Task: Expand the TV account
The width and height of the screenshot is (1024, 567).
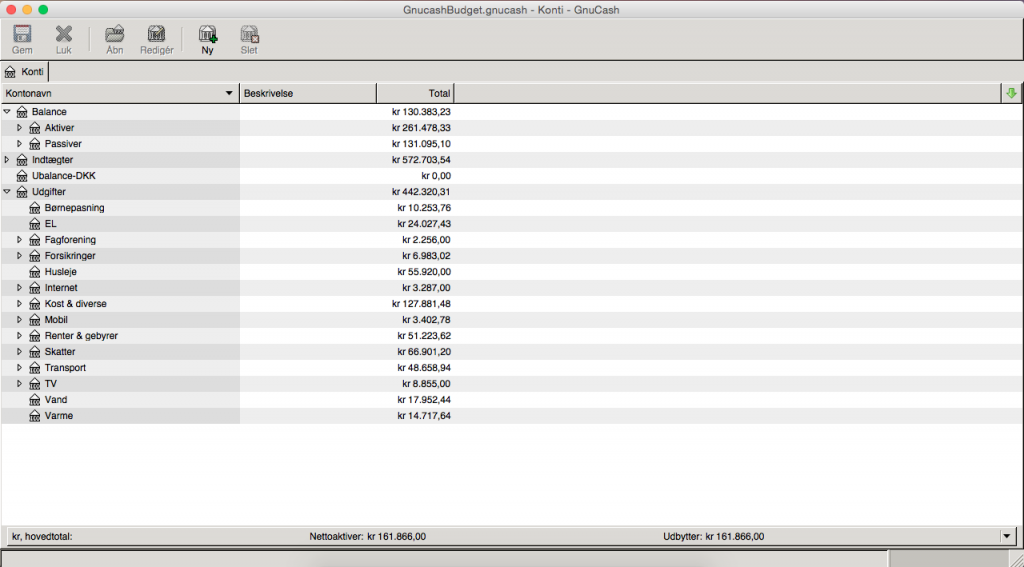Action: (x=20, y=384)
